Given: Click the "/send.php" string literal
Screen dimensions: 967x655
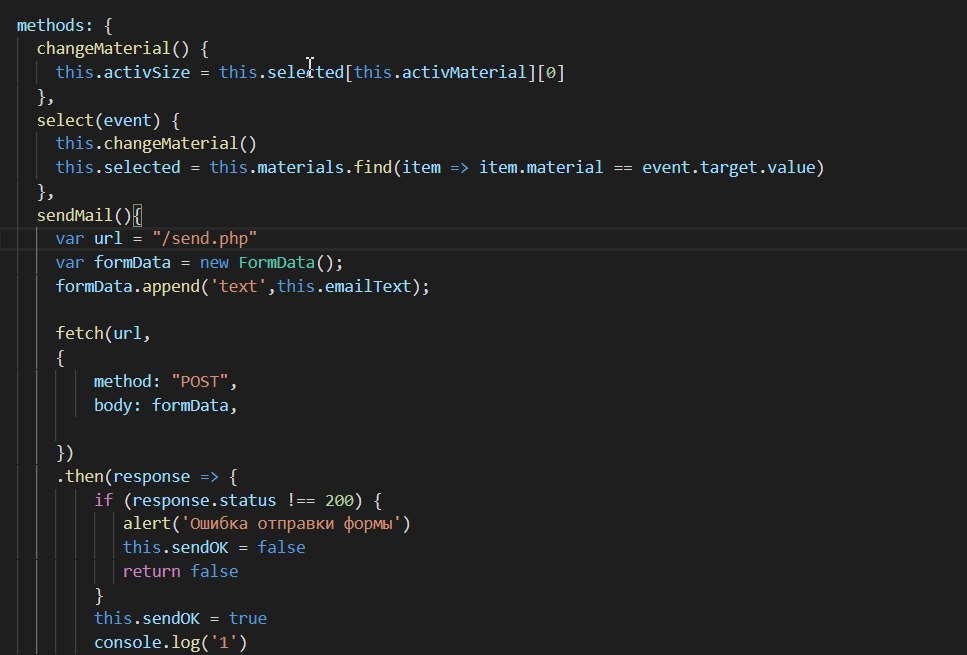Looking at the screenshot, I should (205, 239).
